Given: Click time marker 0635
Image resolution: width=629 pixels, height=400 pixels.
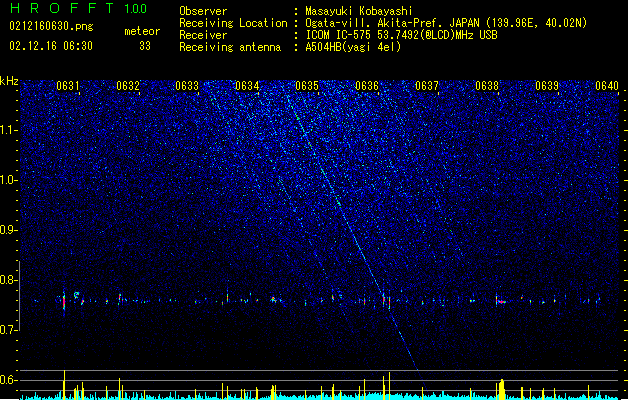Looking at the screenshot, I should [307, 86].
